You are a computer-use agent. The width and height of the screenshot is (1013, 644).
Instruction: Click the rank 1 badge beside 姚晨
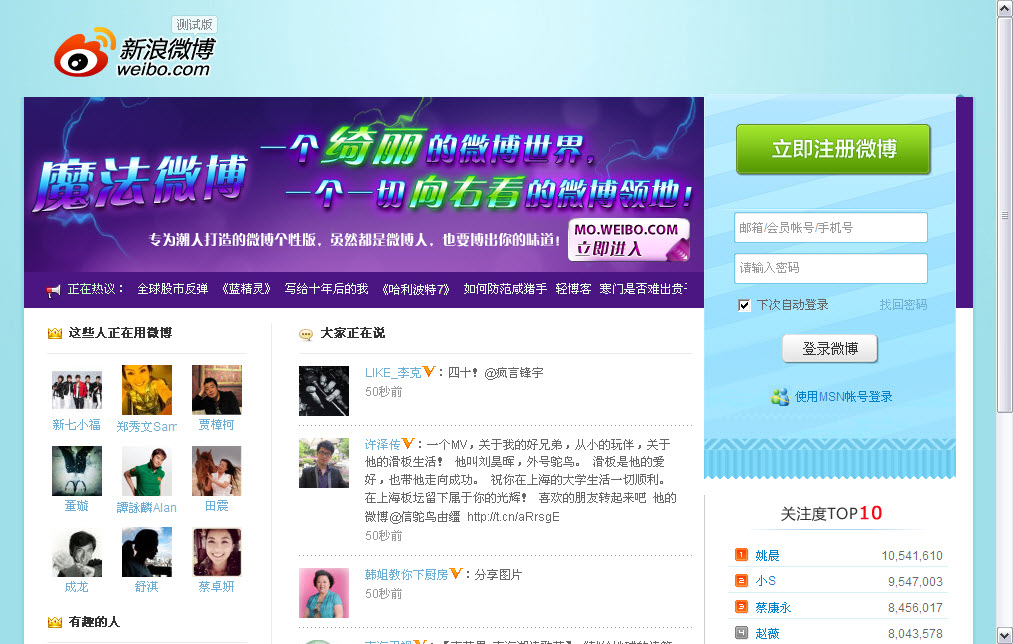pos(741,555)
